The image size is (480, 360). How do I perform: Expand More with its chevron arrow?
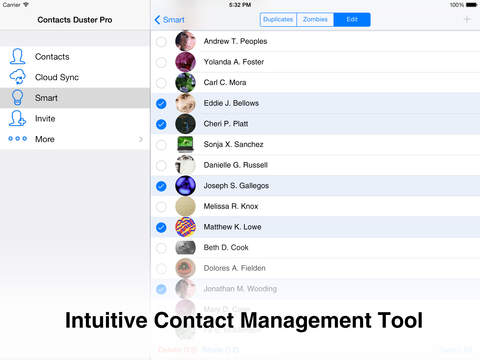pos(141,139)
